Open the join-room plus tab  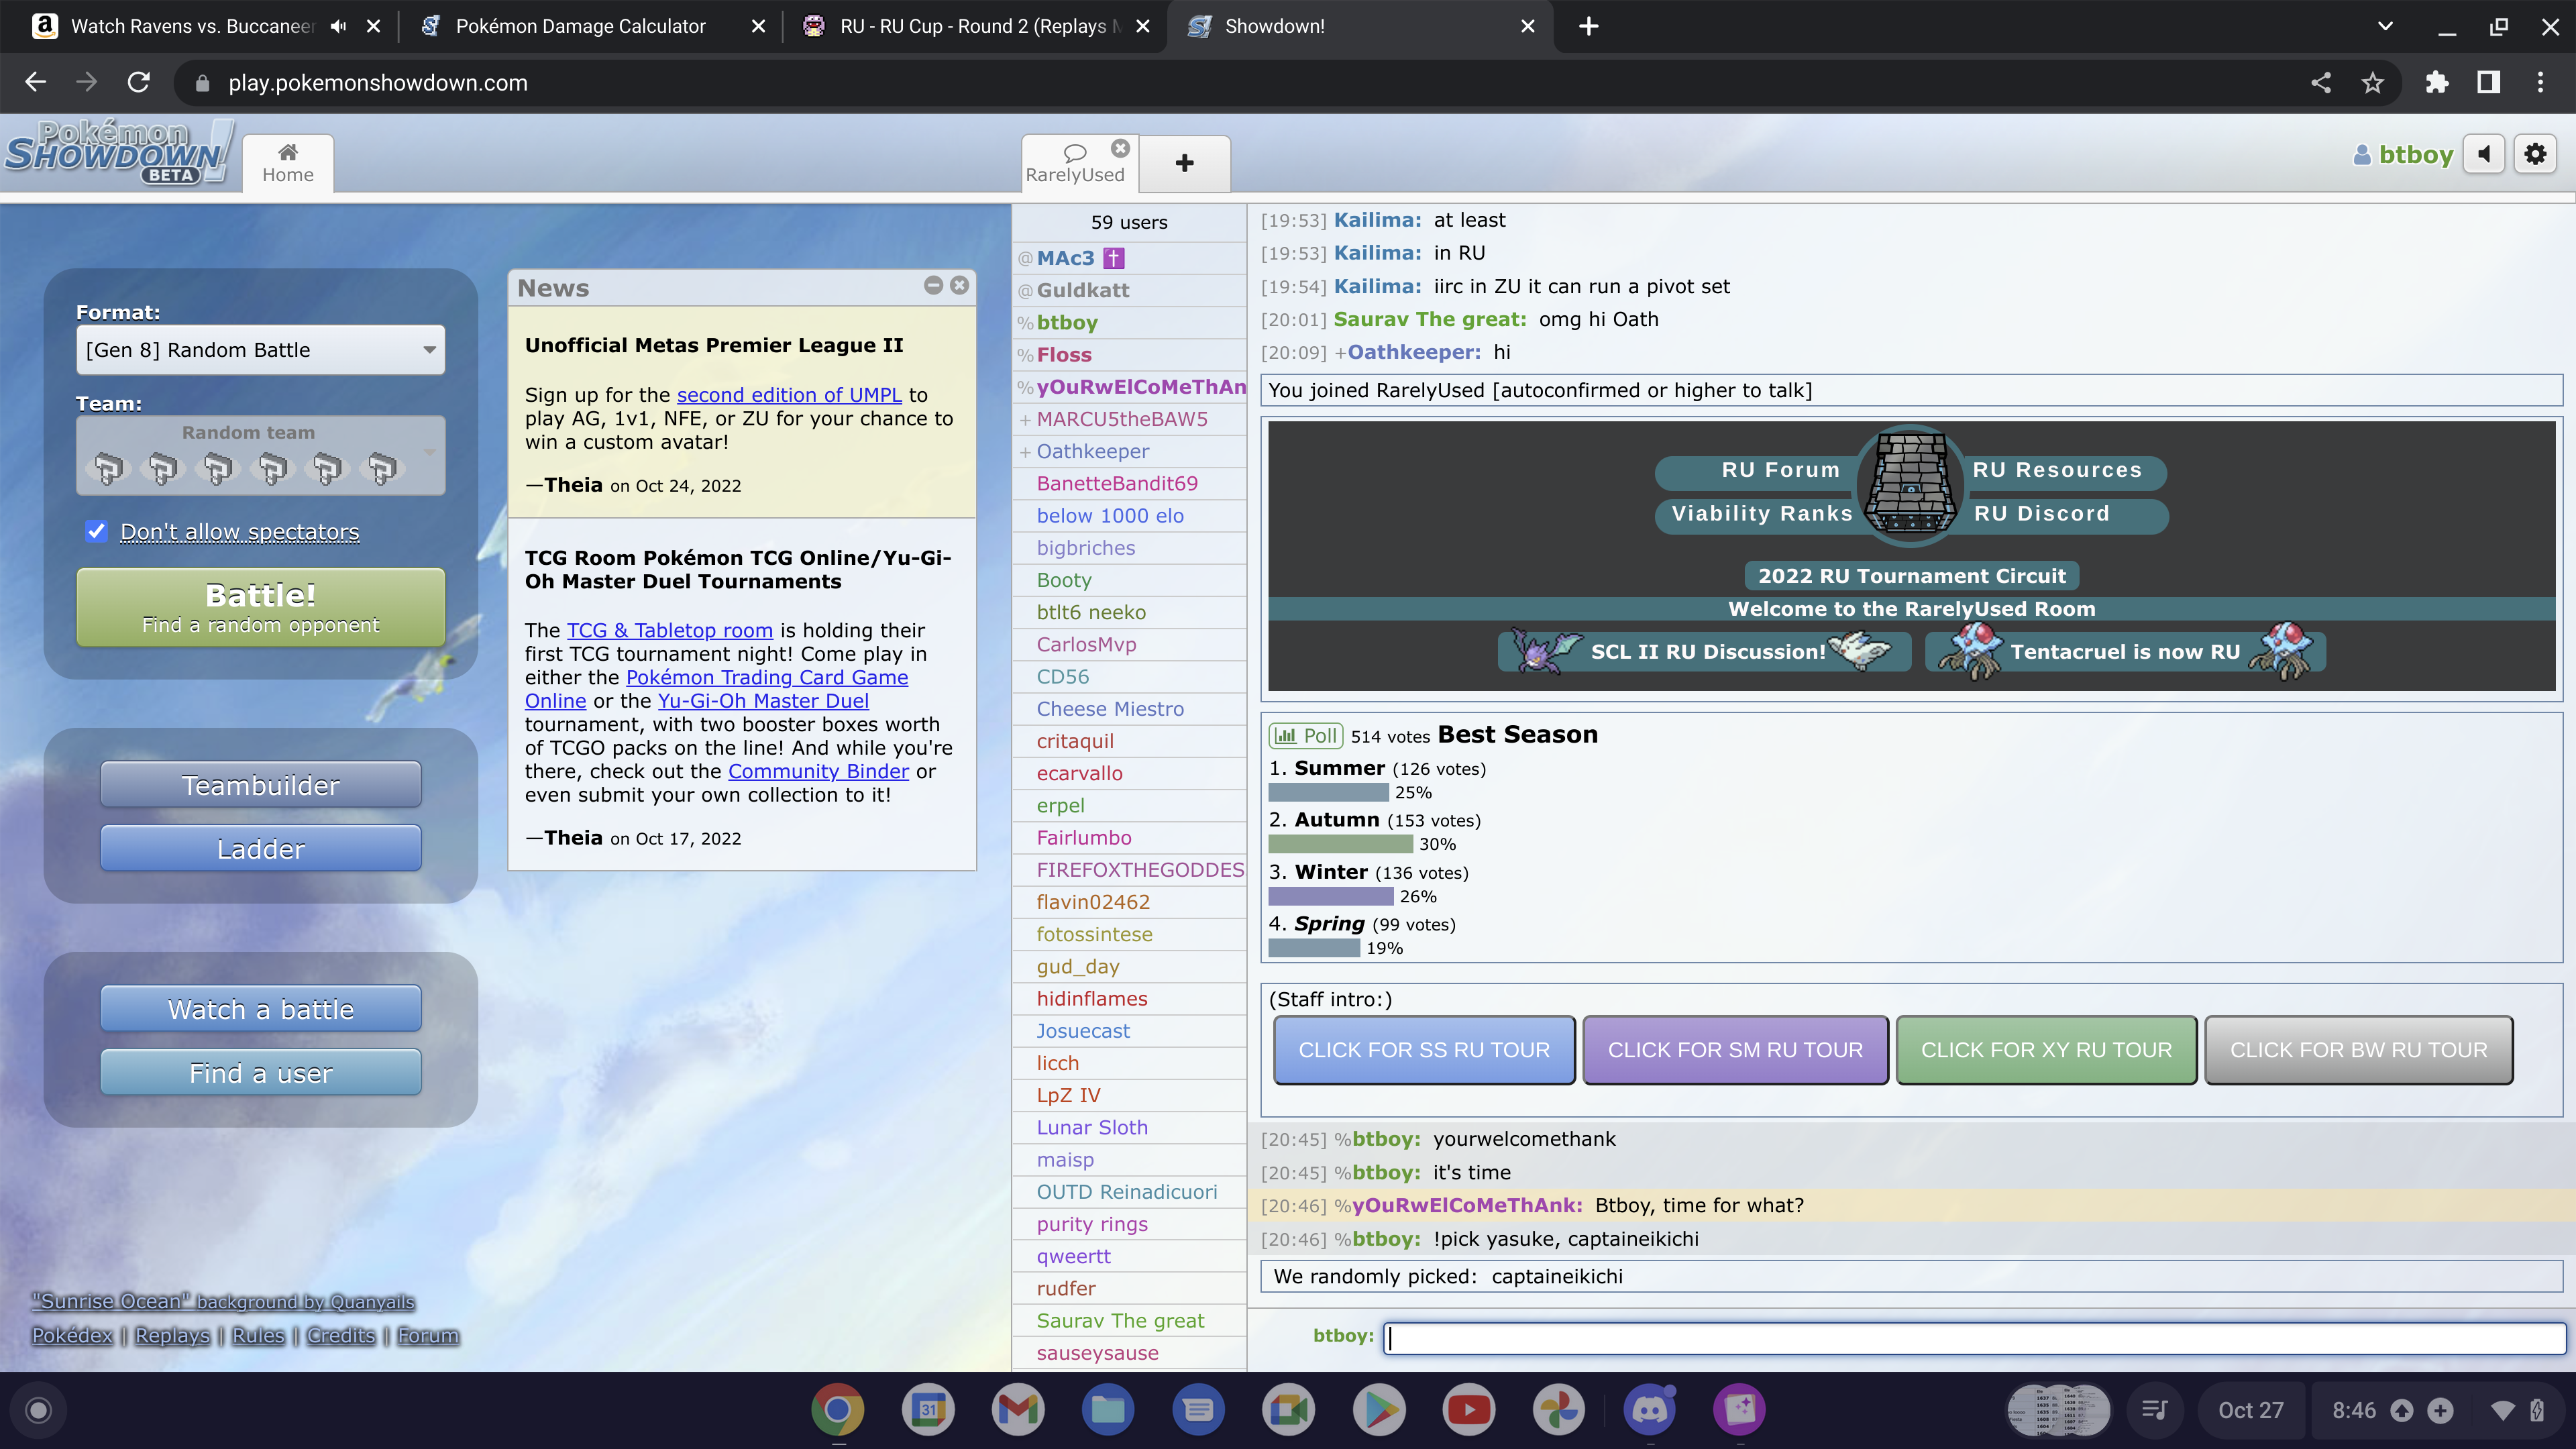tap(1185, 163)
